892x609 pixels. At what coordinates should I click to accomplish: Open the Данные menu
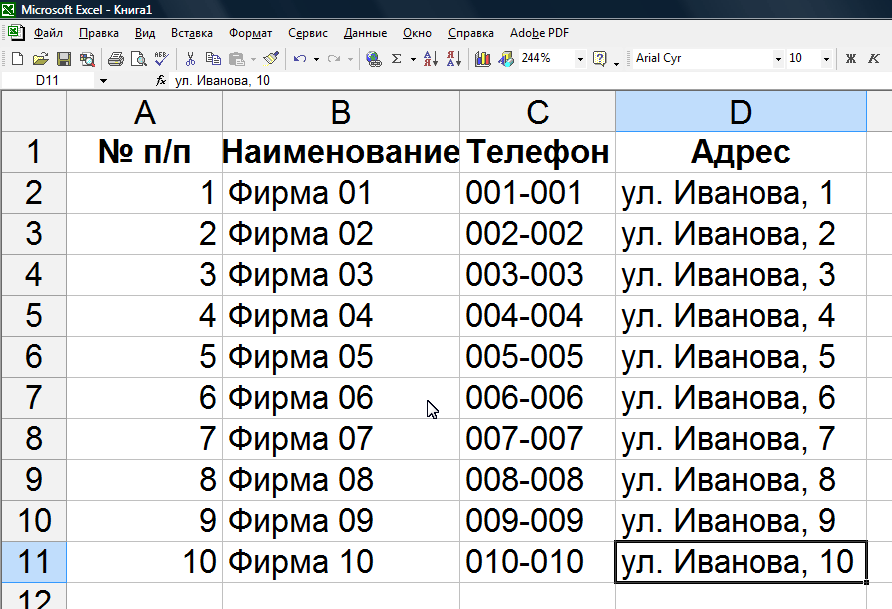[x=365, y=33]
